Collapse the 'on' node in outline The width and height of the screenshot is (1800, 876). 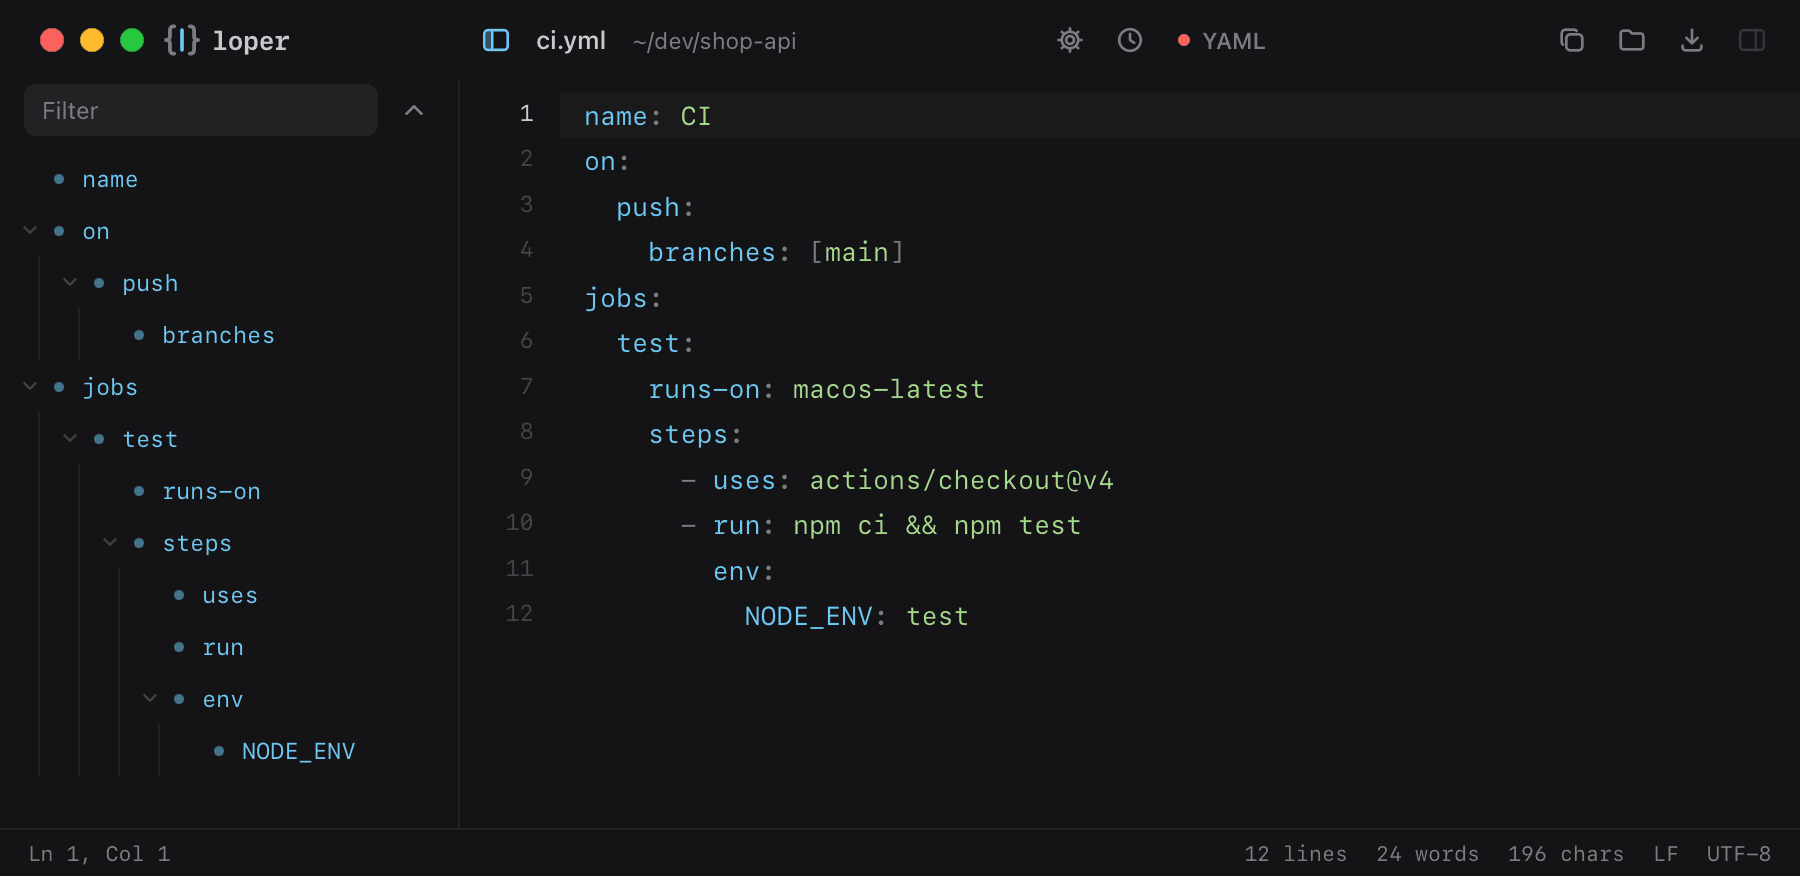tap(30, 231)
